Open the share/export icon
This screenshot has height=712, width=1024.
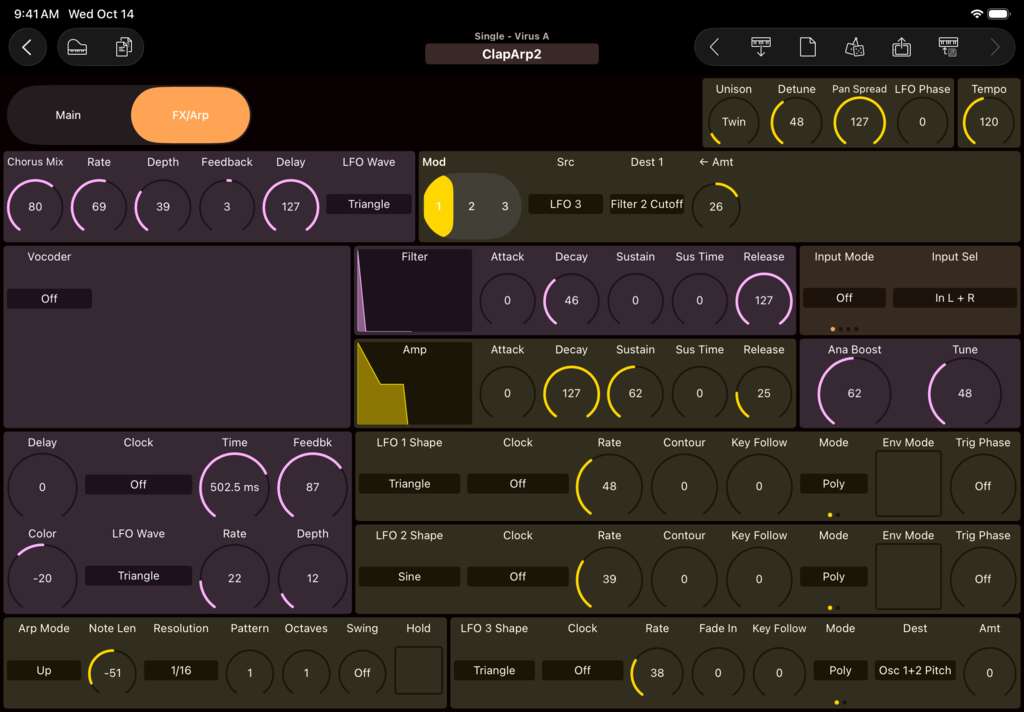point(901,47)
